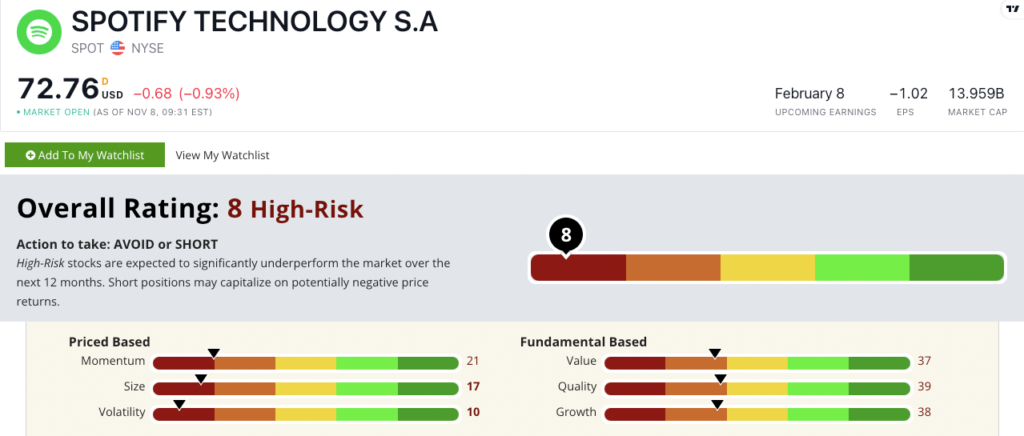Click the Size rating color bar
The width and height of the screenshot is (1024, 436).
(306, 388)
